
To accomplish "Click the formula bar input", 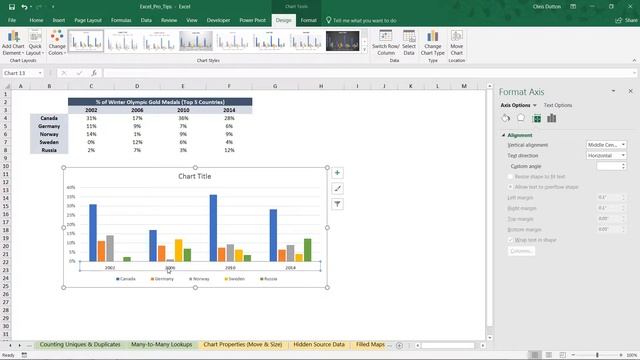I will [369, 73].
